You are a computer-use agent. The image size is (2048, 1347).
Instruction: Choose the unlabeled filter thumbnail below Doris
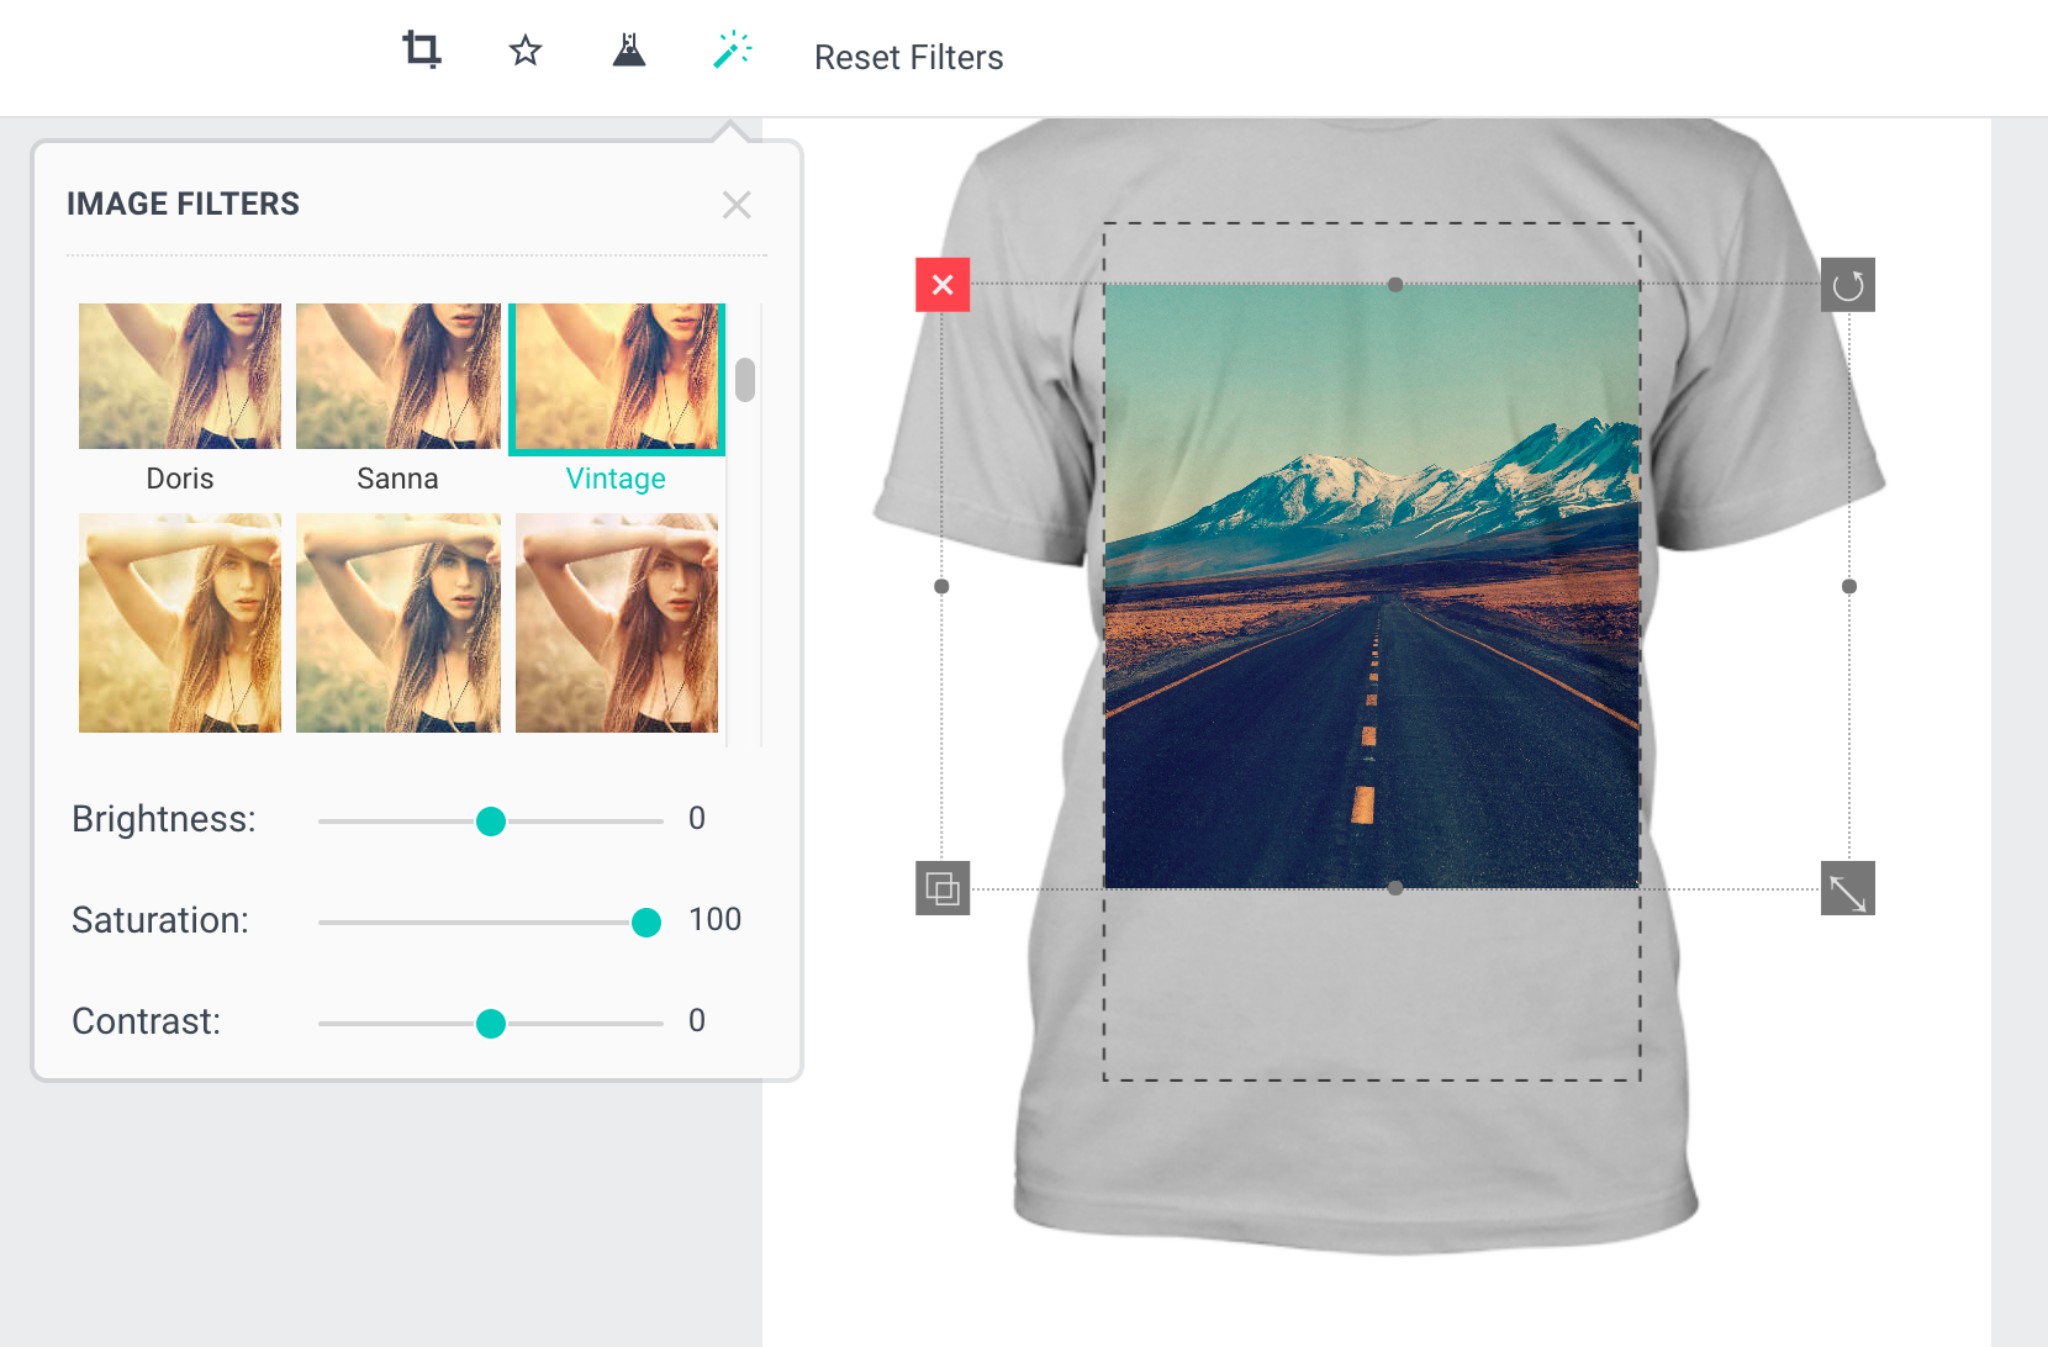pyautogui.click(x=180, y=623)
